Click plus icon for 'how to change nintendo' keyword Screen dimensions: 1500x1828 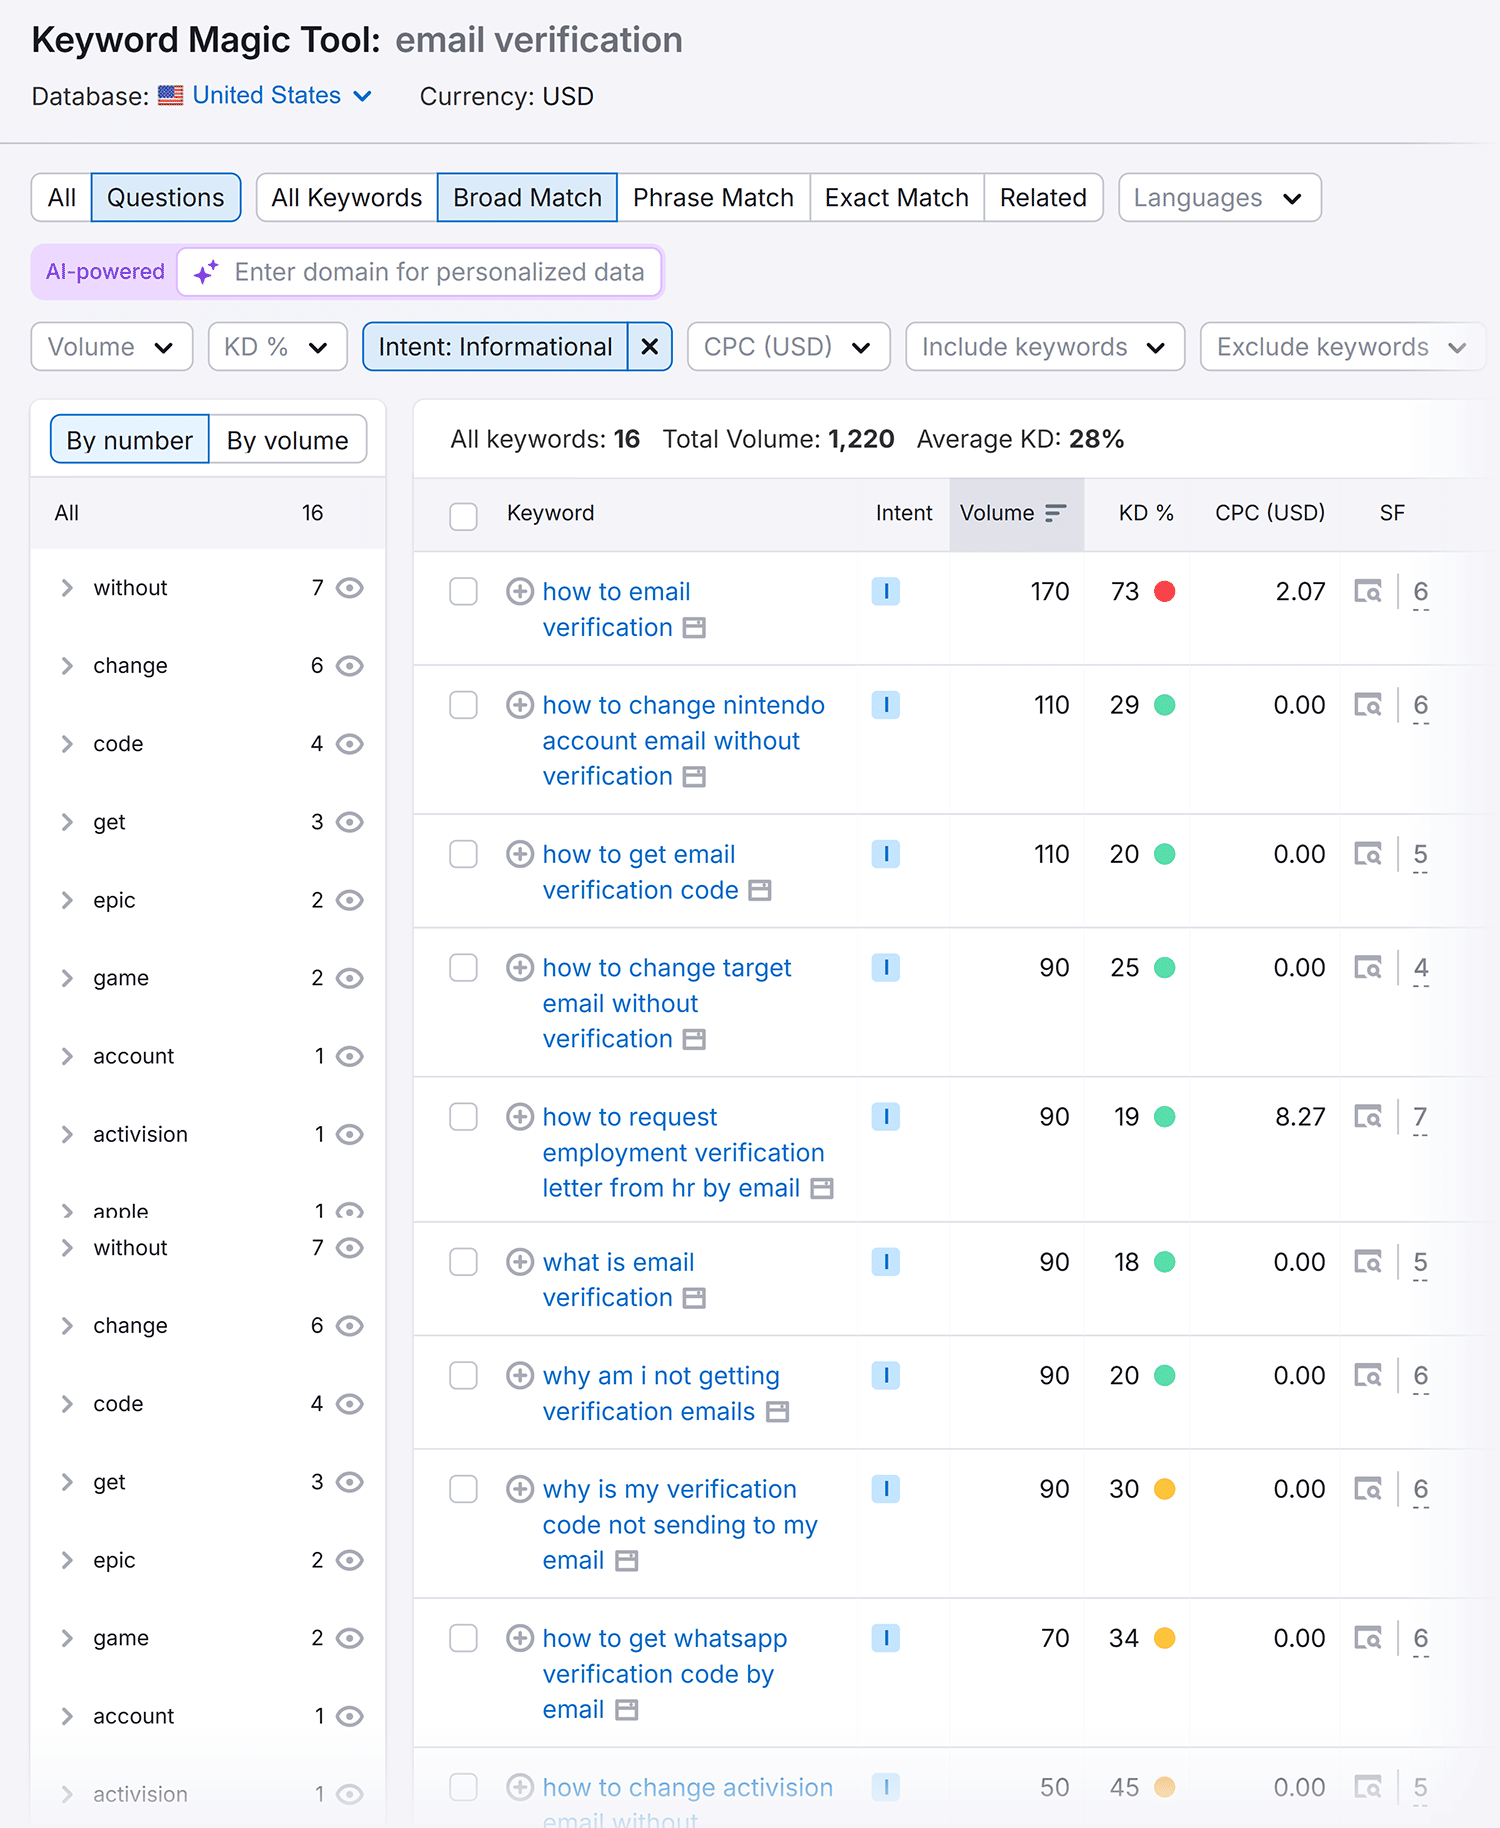519,705
